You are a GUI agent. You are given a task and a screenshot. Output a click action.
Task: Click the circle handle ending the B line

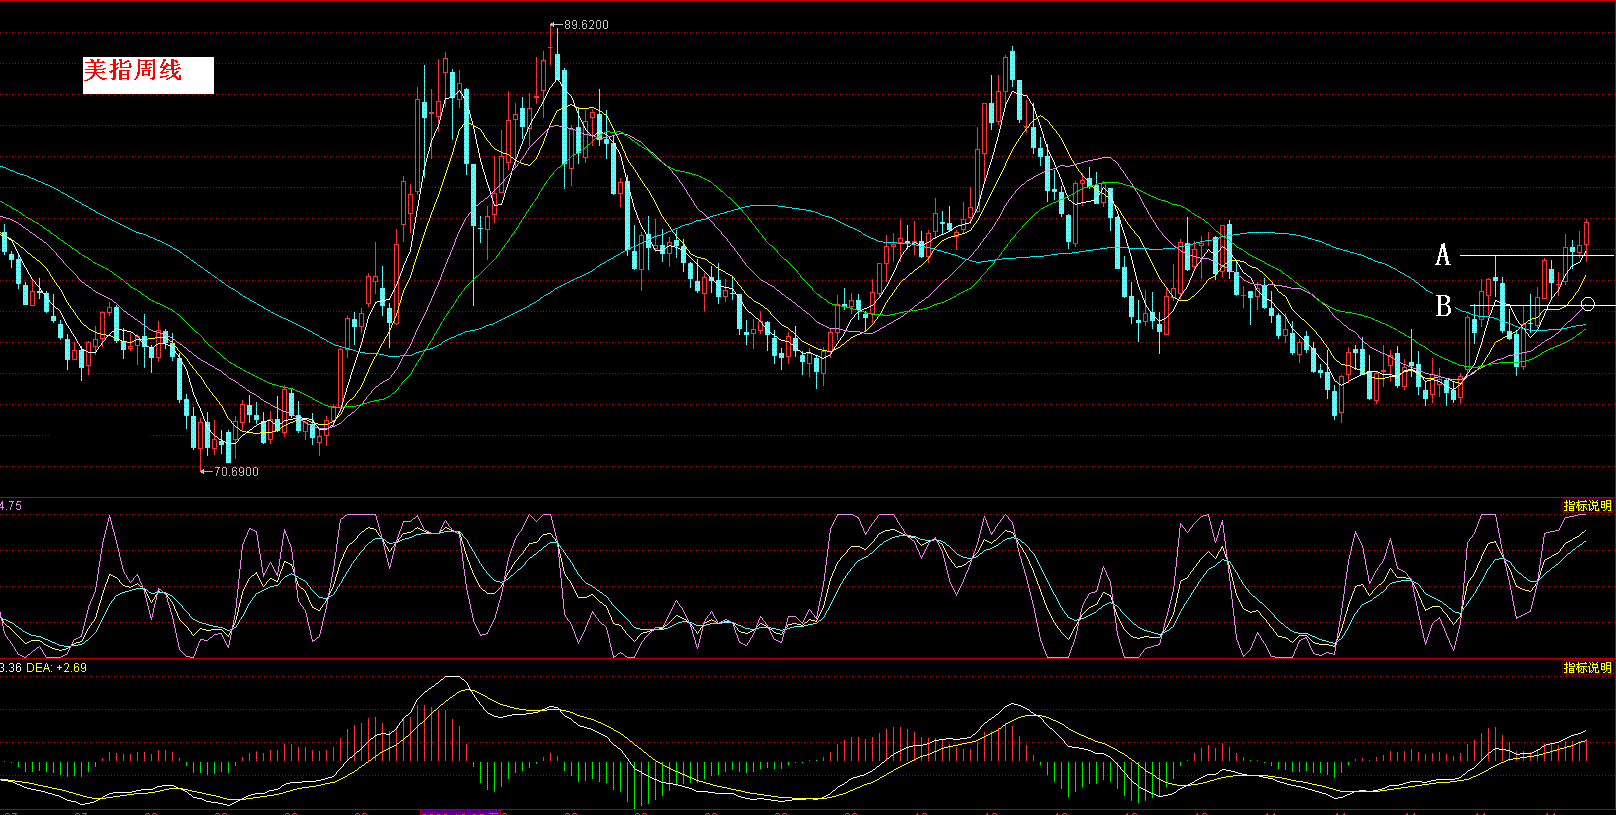click(x=1588, y=304)
